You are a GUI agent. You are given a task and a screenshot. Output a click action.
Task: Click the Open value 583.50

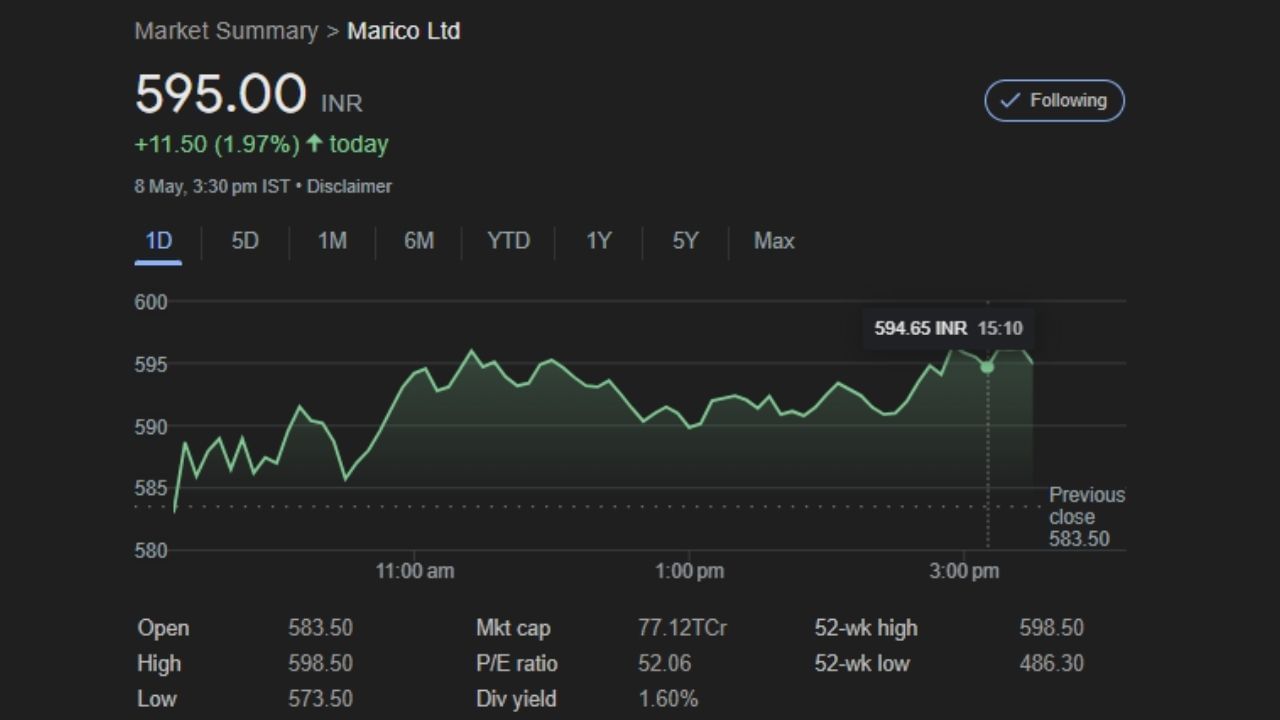coord(320,628)
